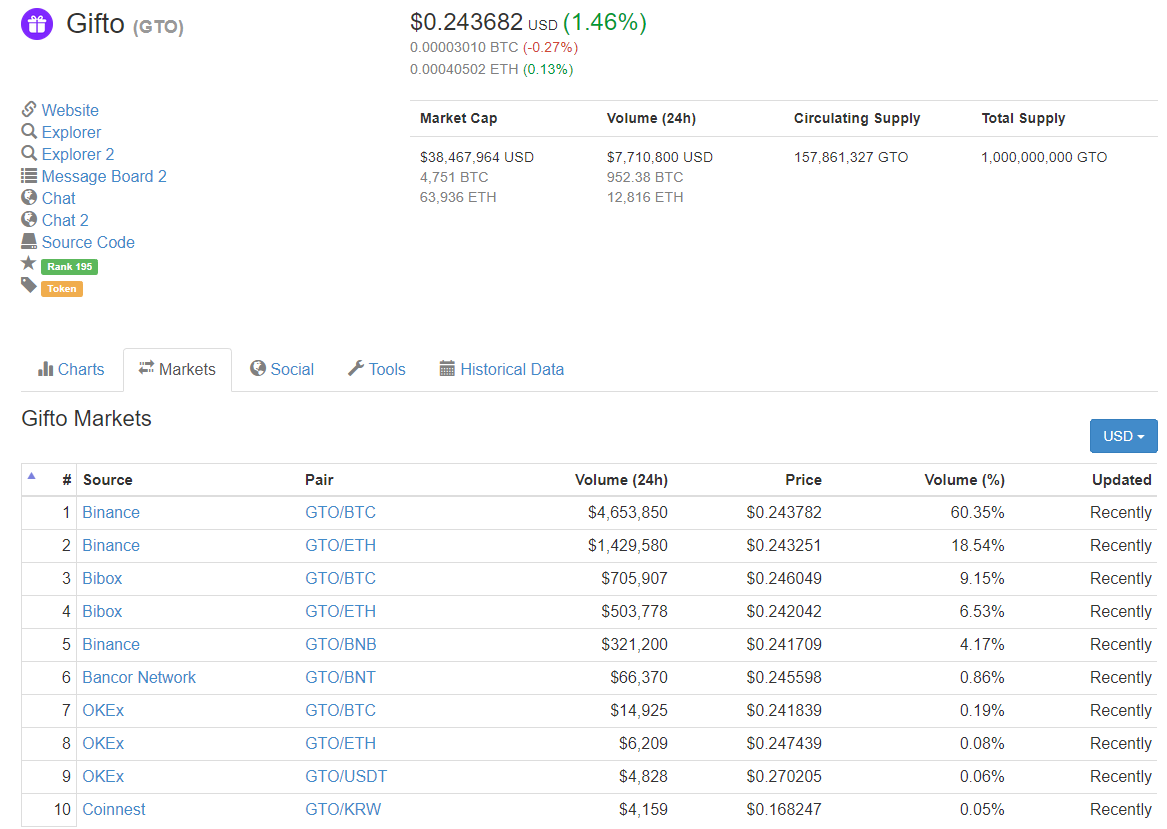Screen dimensions: 1167x829
Task: Click the green Rank 195 badge
Action: pos(70,266)
